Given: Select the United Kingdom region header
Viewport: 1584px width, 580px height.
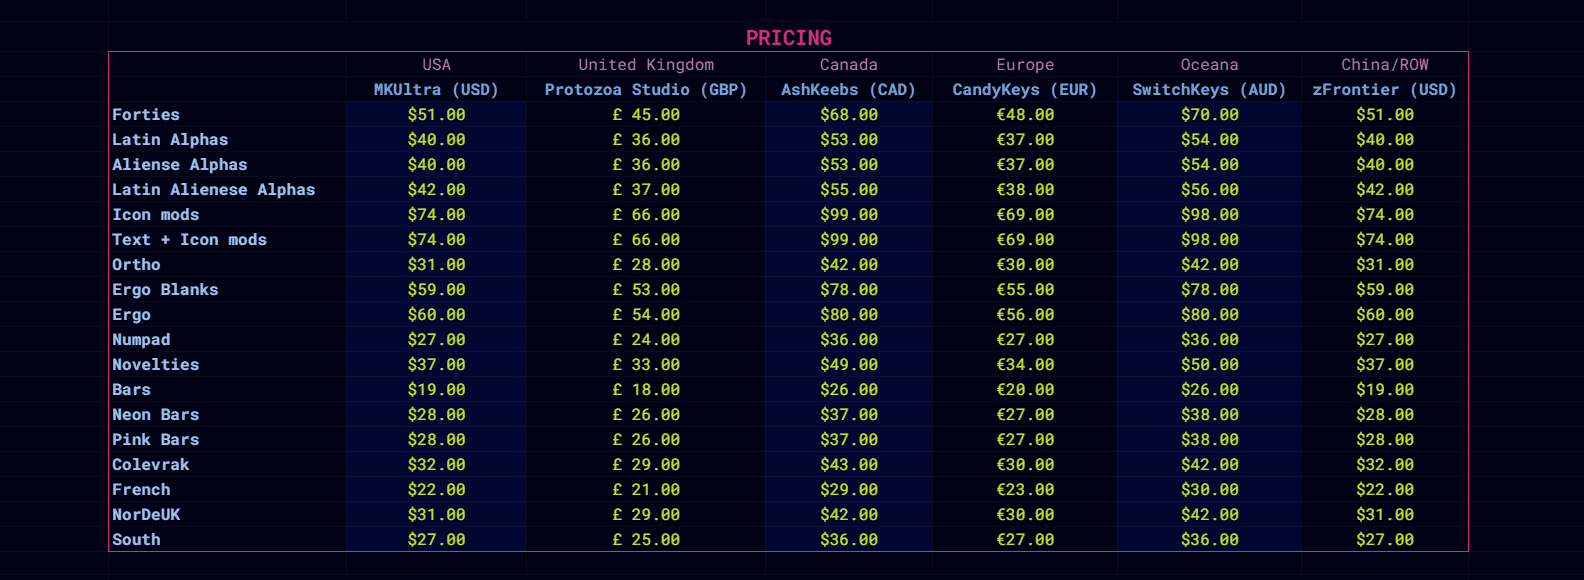Looking at the screenshot, I should (x=646, y=65).
